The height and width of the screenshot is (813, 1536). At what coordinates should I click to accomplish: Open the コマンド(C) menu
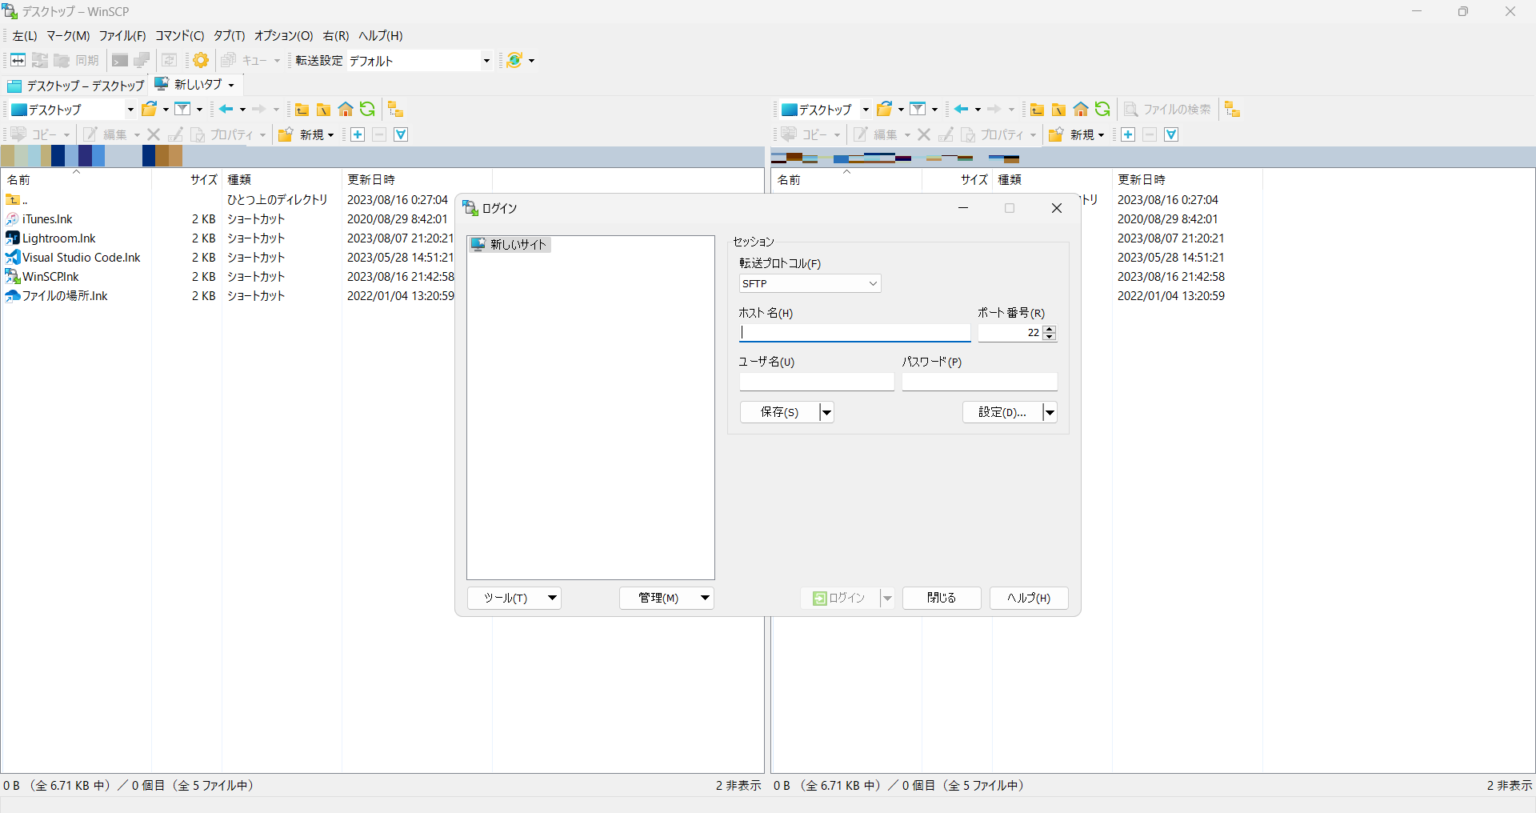179,36
